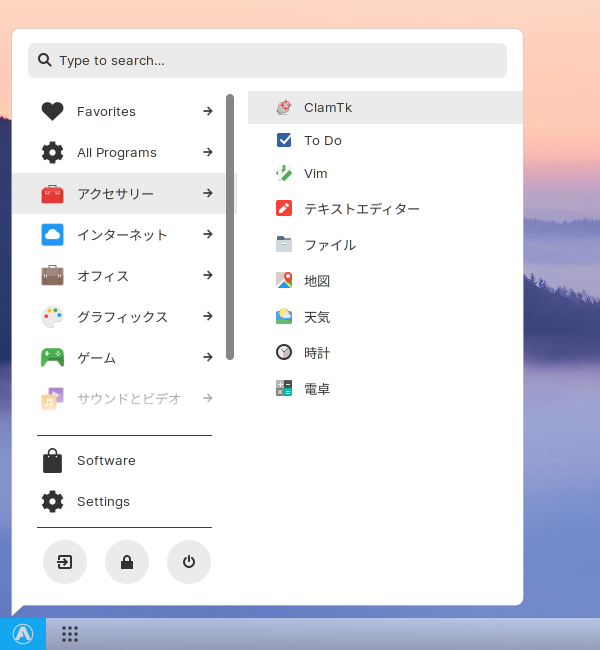Click the paint palette グラフィックス icon
The height and width of the screenshot is (650, 600).
tap(52, 317)
